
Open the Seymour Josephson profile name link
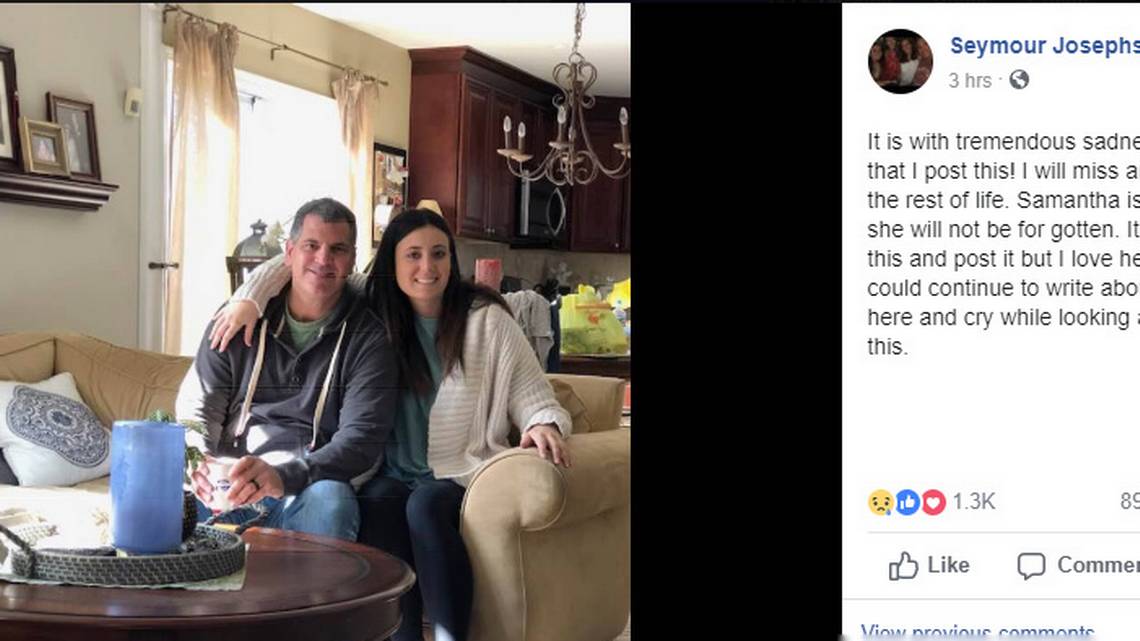coord(1045,46)
